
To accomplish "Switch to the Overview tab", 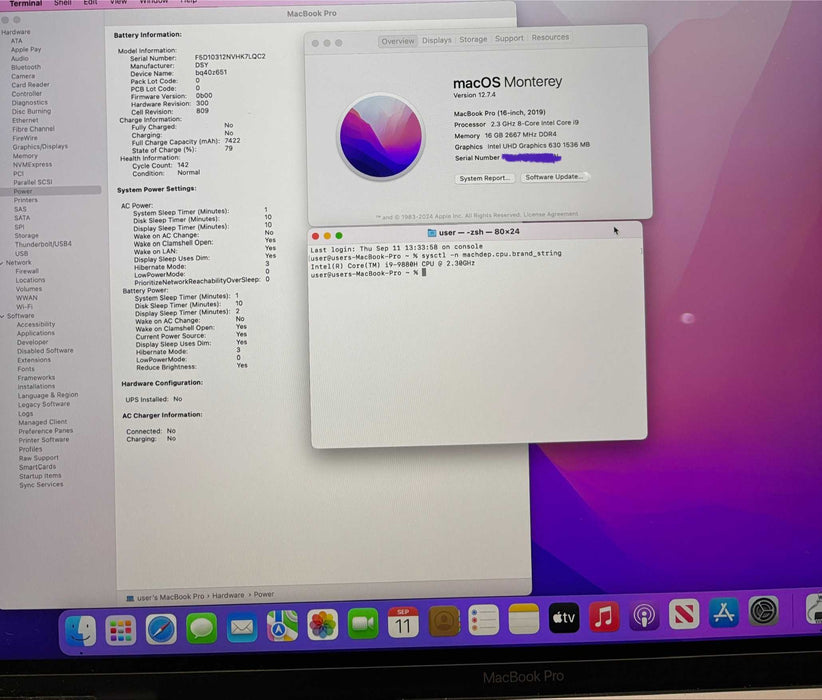I will coord(398,41).
